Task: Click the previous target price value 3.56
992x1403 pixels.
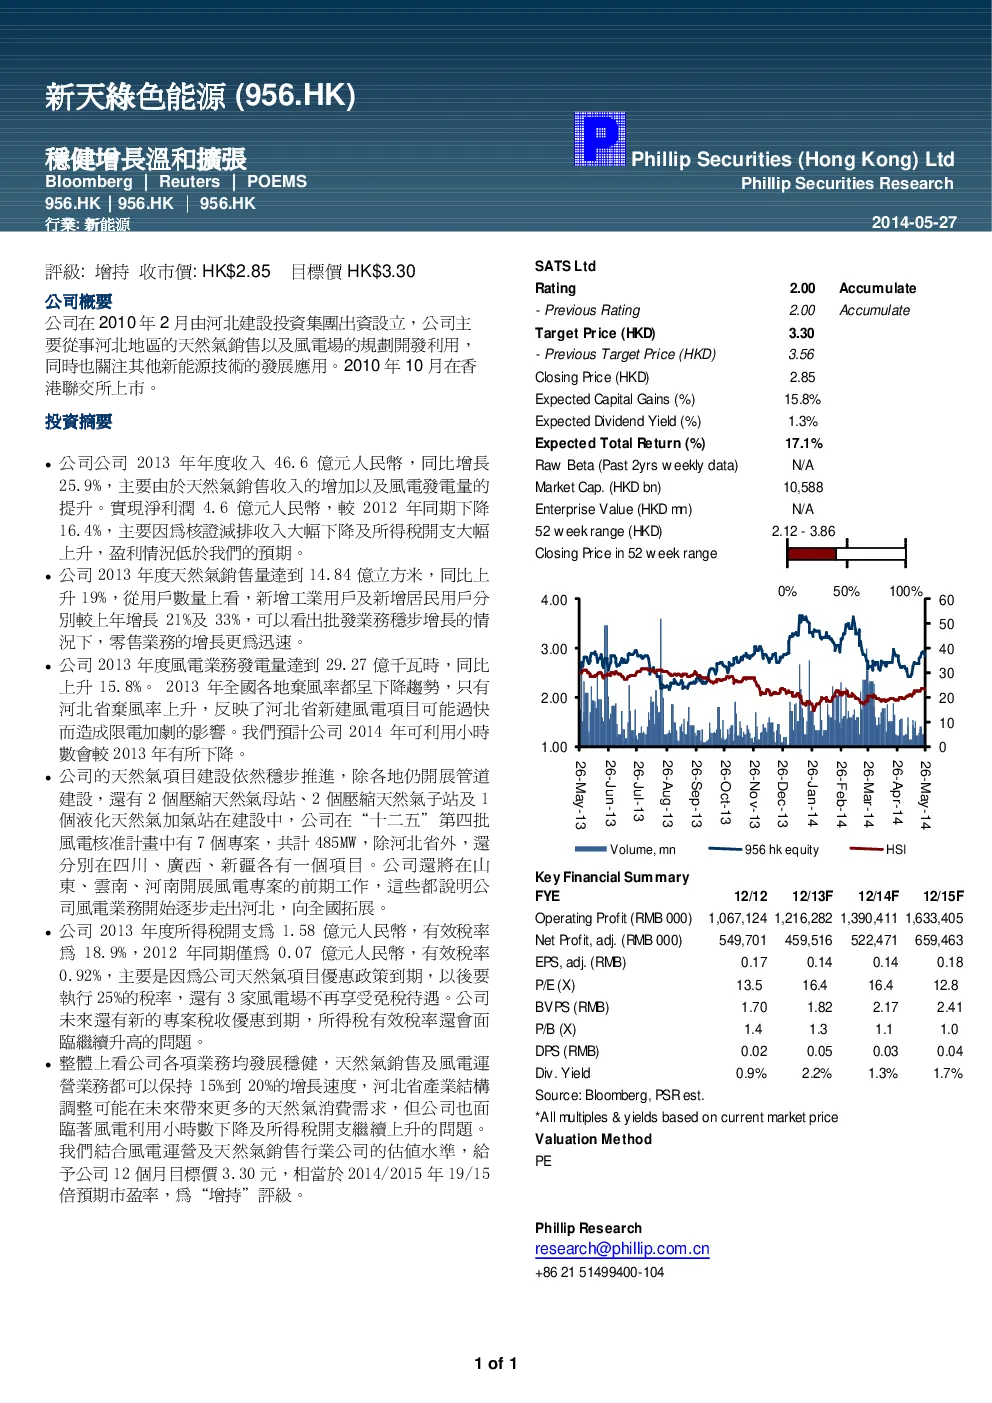Action: tap(801, 354)
